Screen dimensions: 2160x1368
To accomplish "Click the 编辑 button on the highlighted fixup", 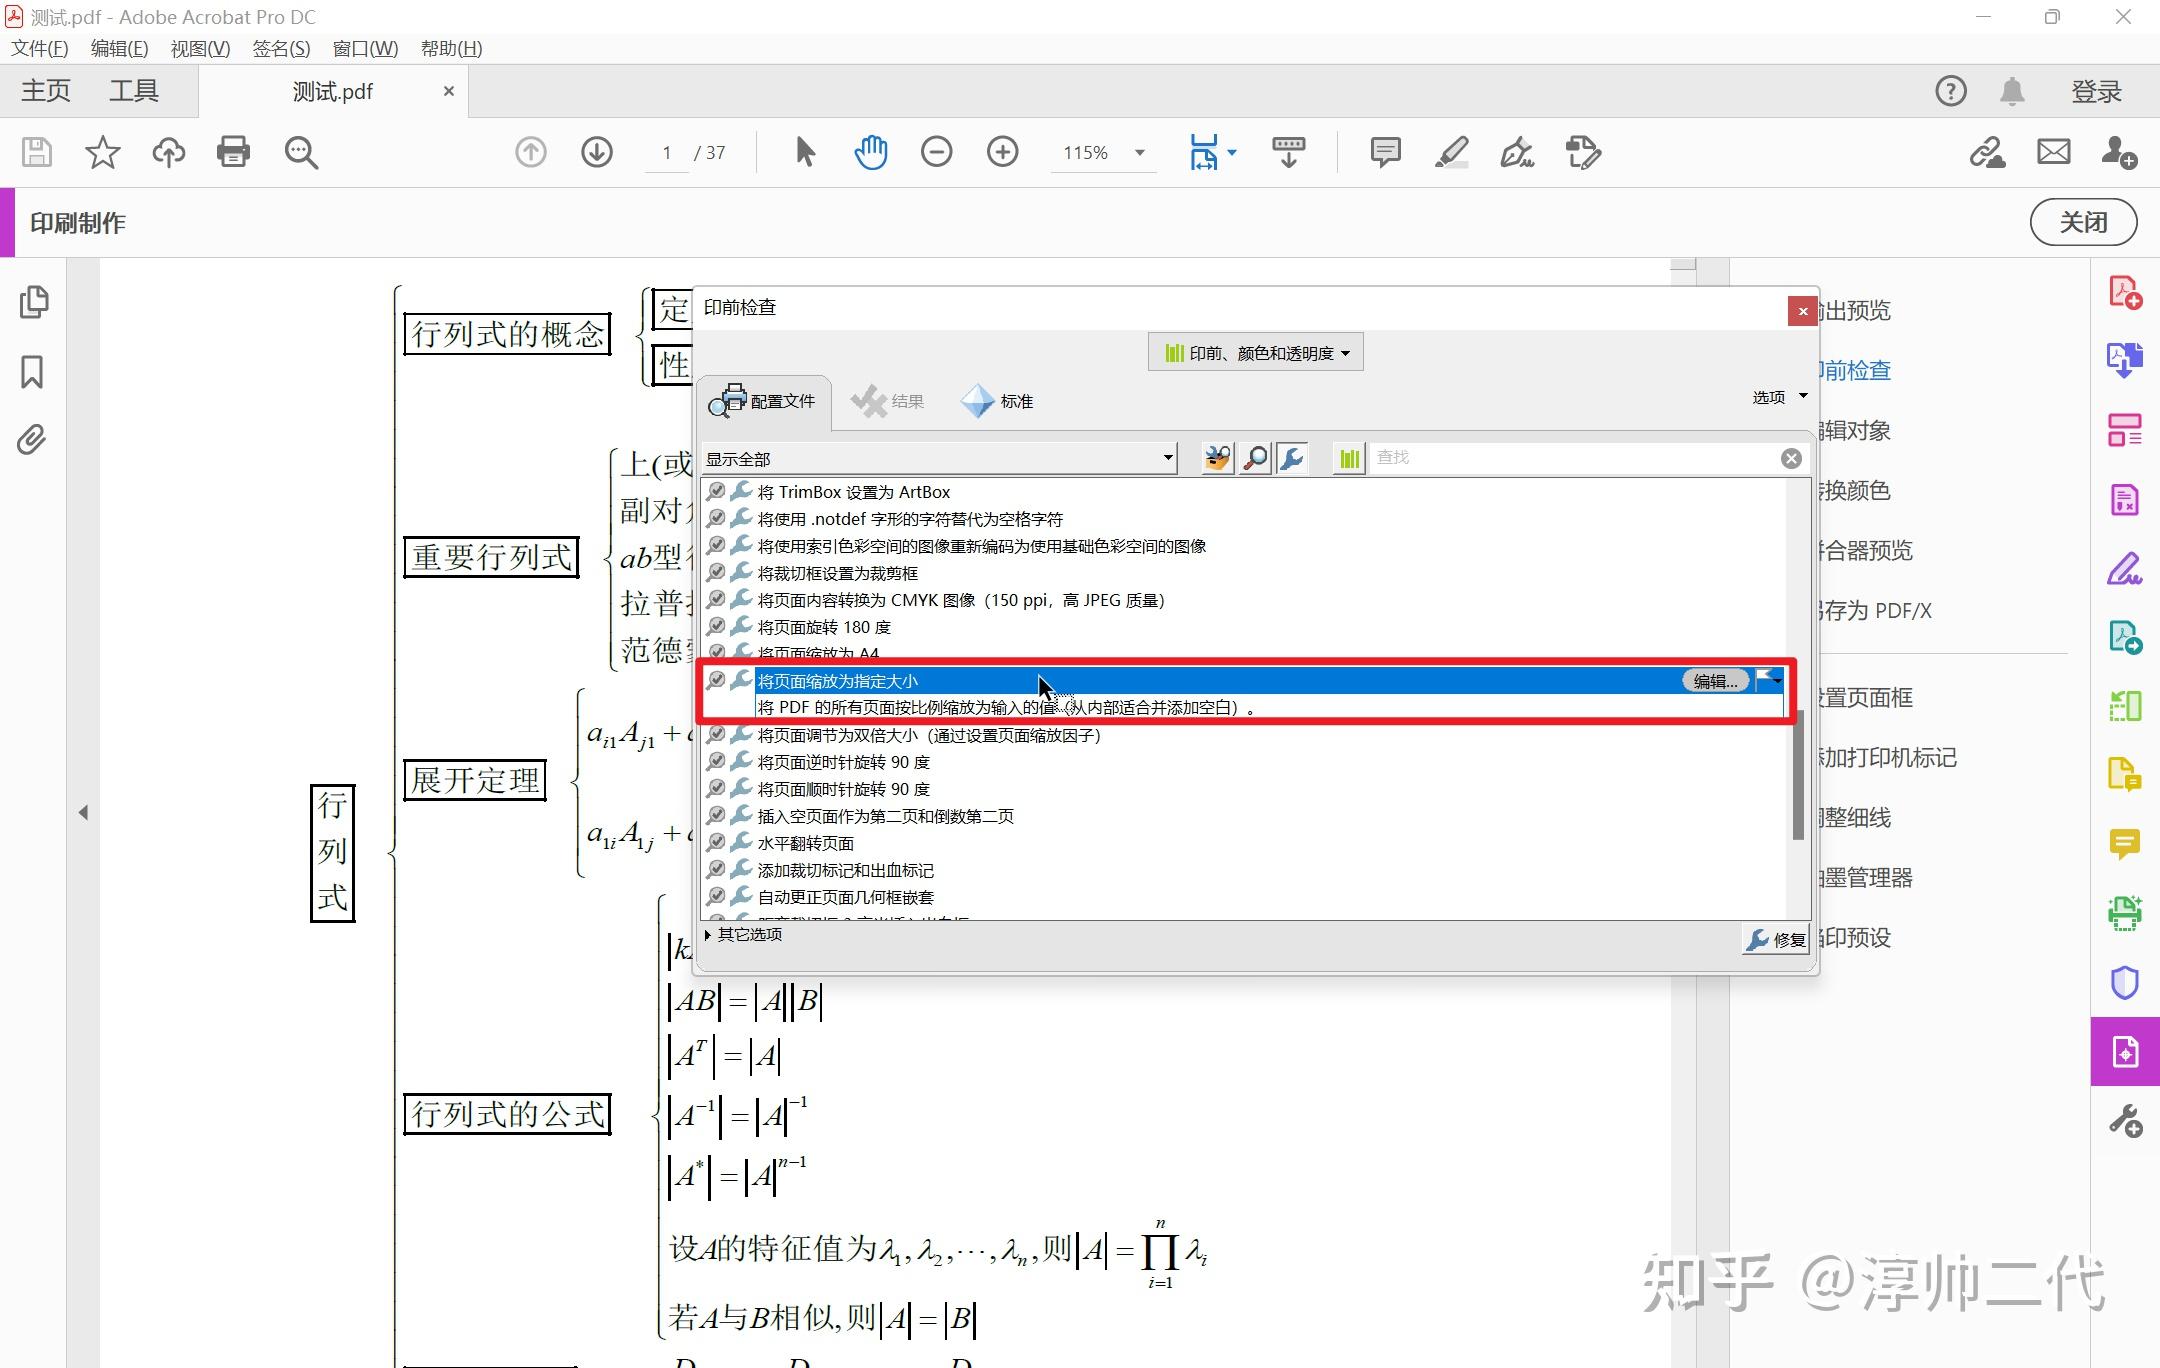I will click(x=1714, y=680).
